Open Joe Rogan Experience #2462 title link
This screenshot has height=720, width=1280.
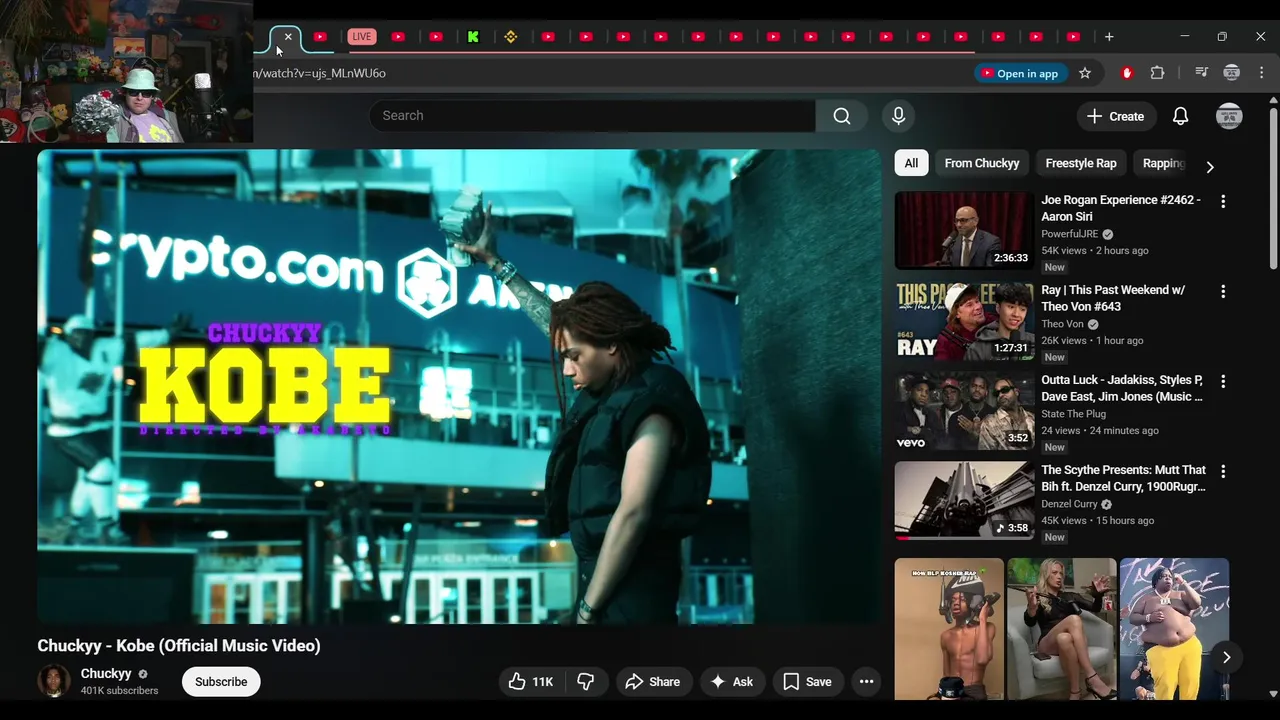pos(1121,208)
